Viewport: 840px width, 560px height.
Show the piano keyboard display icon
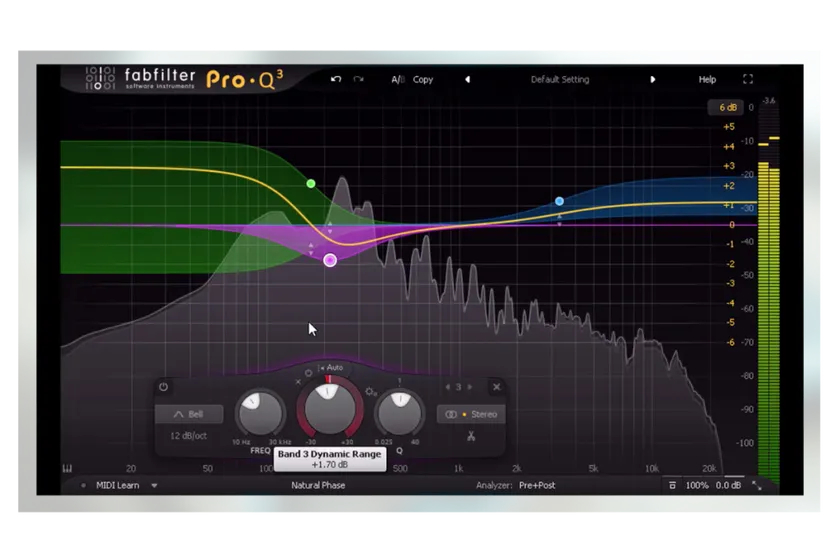pyautogui.click(x=68, y=468)
